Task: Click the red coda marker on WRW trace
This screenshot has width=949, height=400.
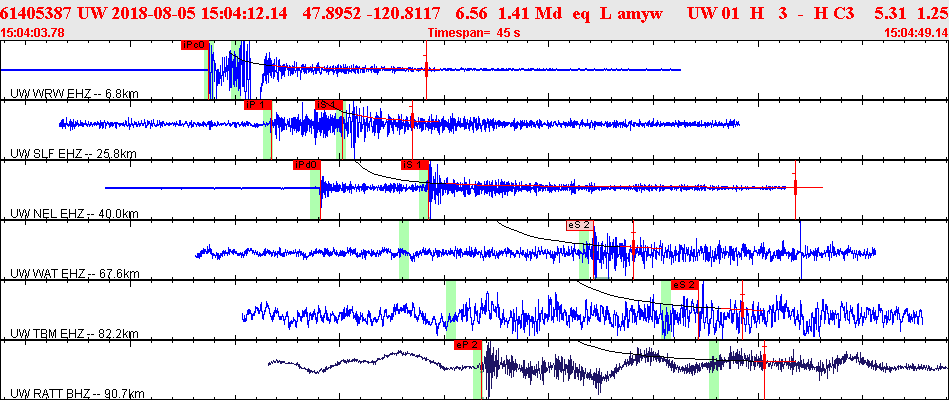Action: pos(426,70)
